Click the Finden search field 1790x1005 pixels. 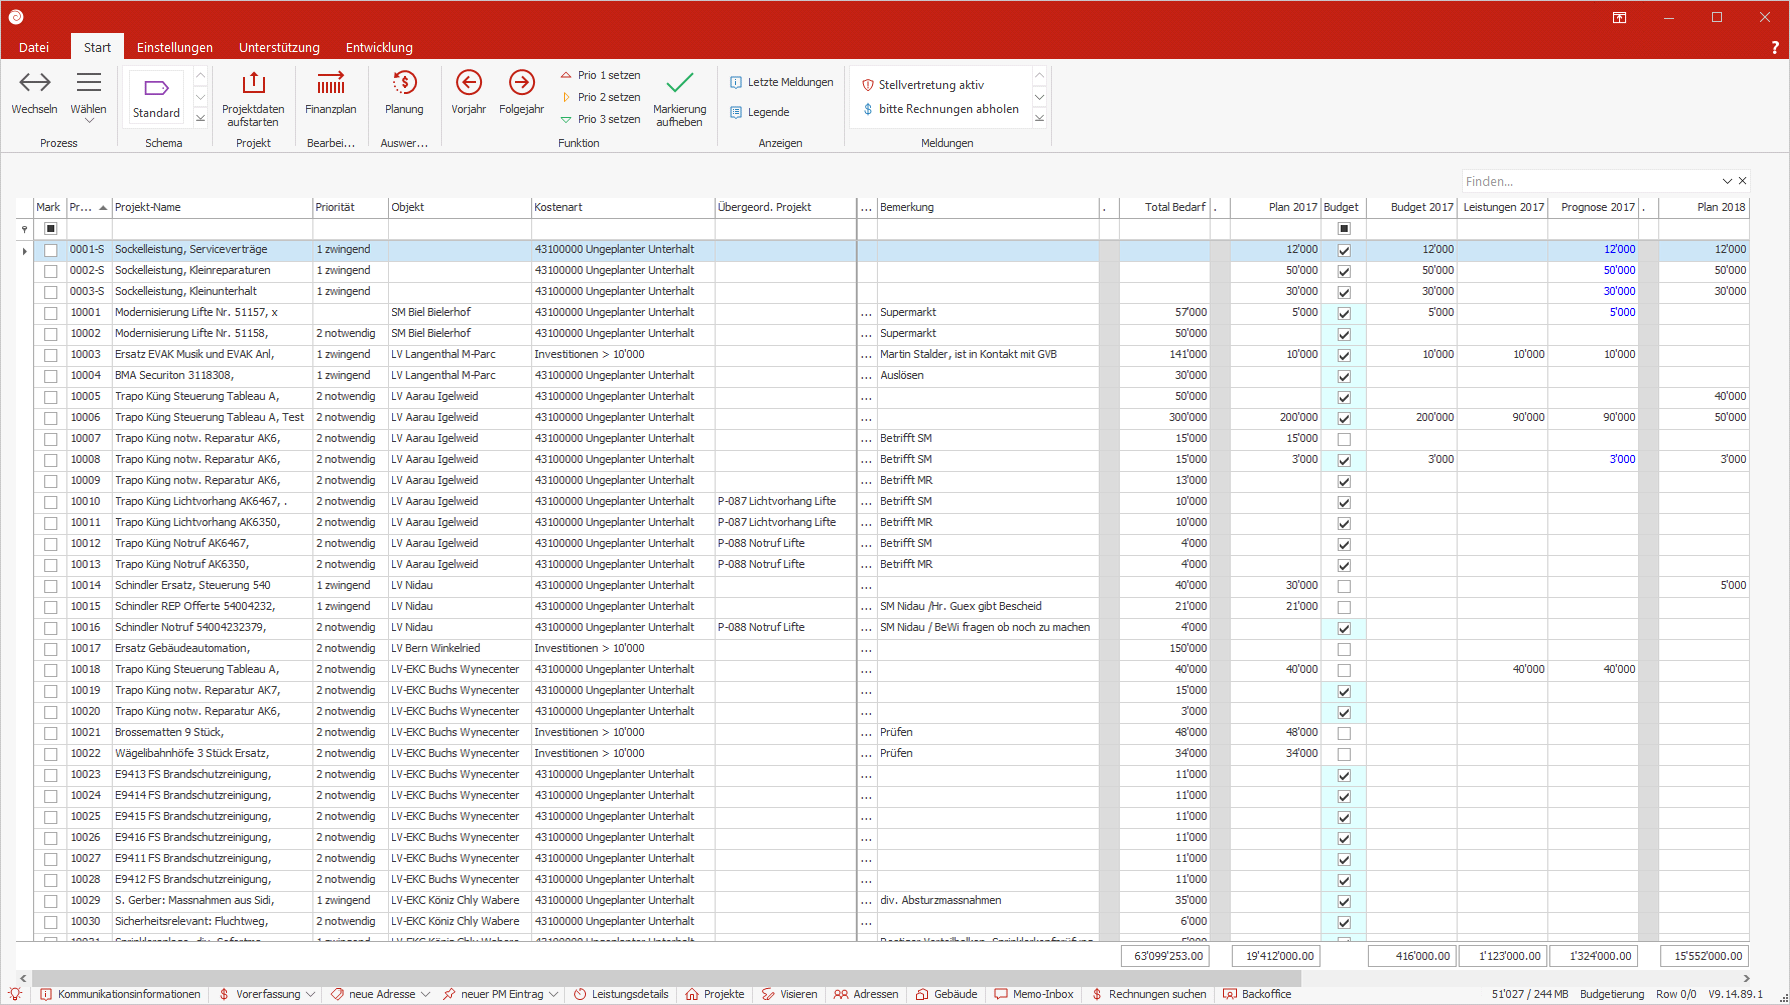point(1590,181)
